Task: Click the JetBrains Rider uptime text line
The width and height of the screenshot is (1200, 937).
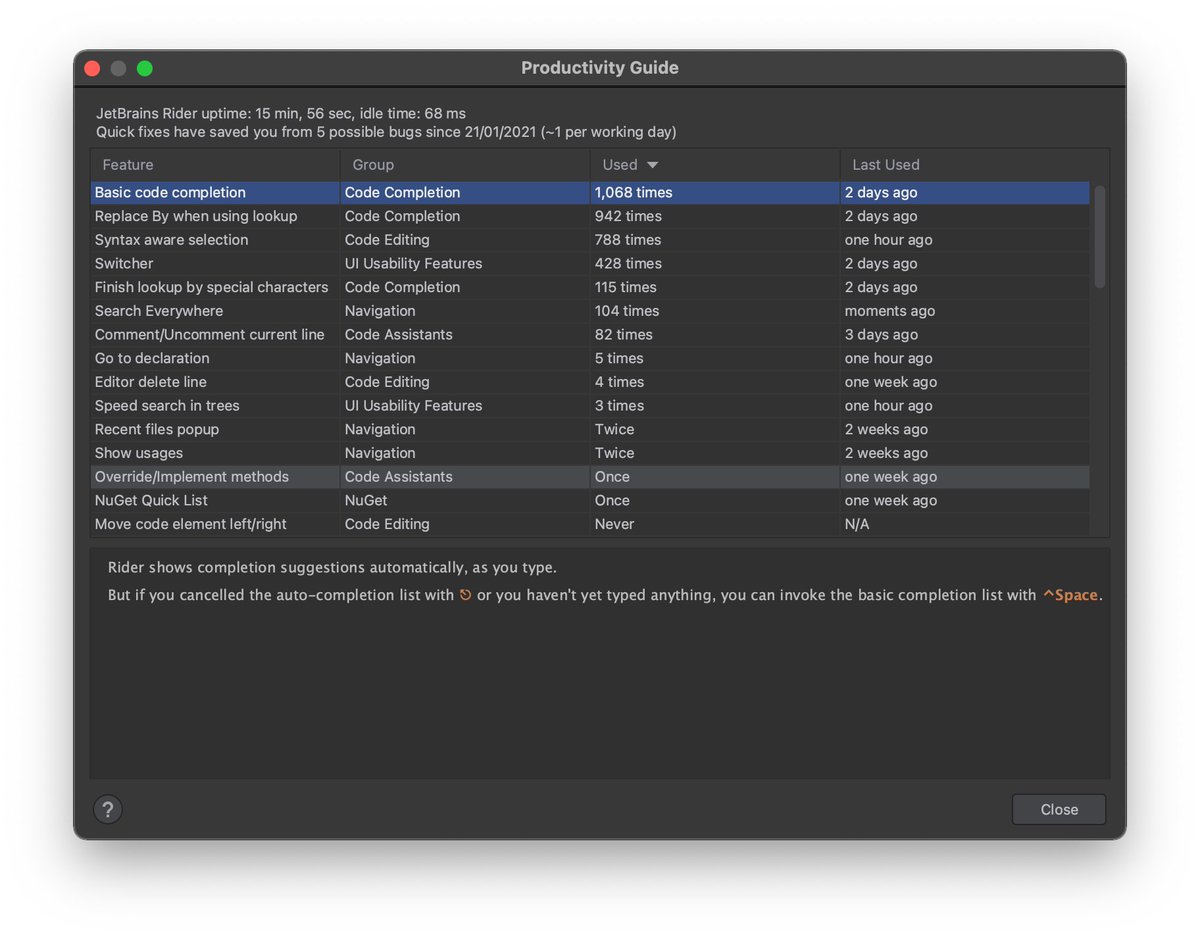Action: click(x=281, y=114)
